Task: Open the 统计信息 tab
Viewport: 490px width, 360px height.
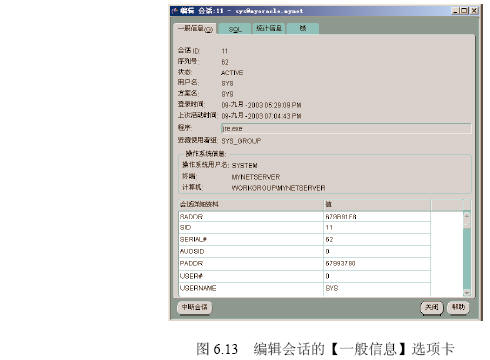Action: [269, 28]
